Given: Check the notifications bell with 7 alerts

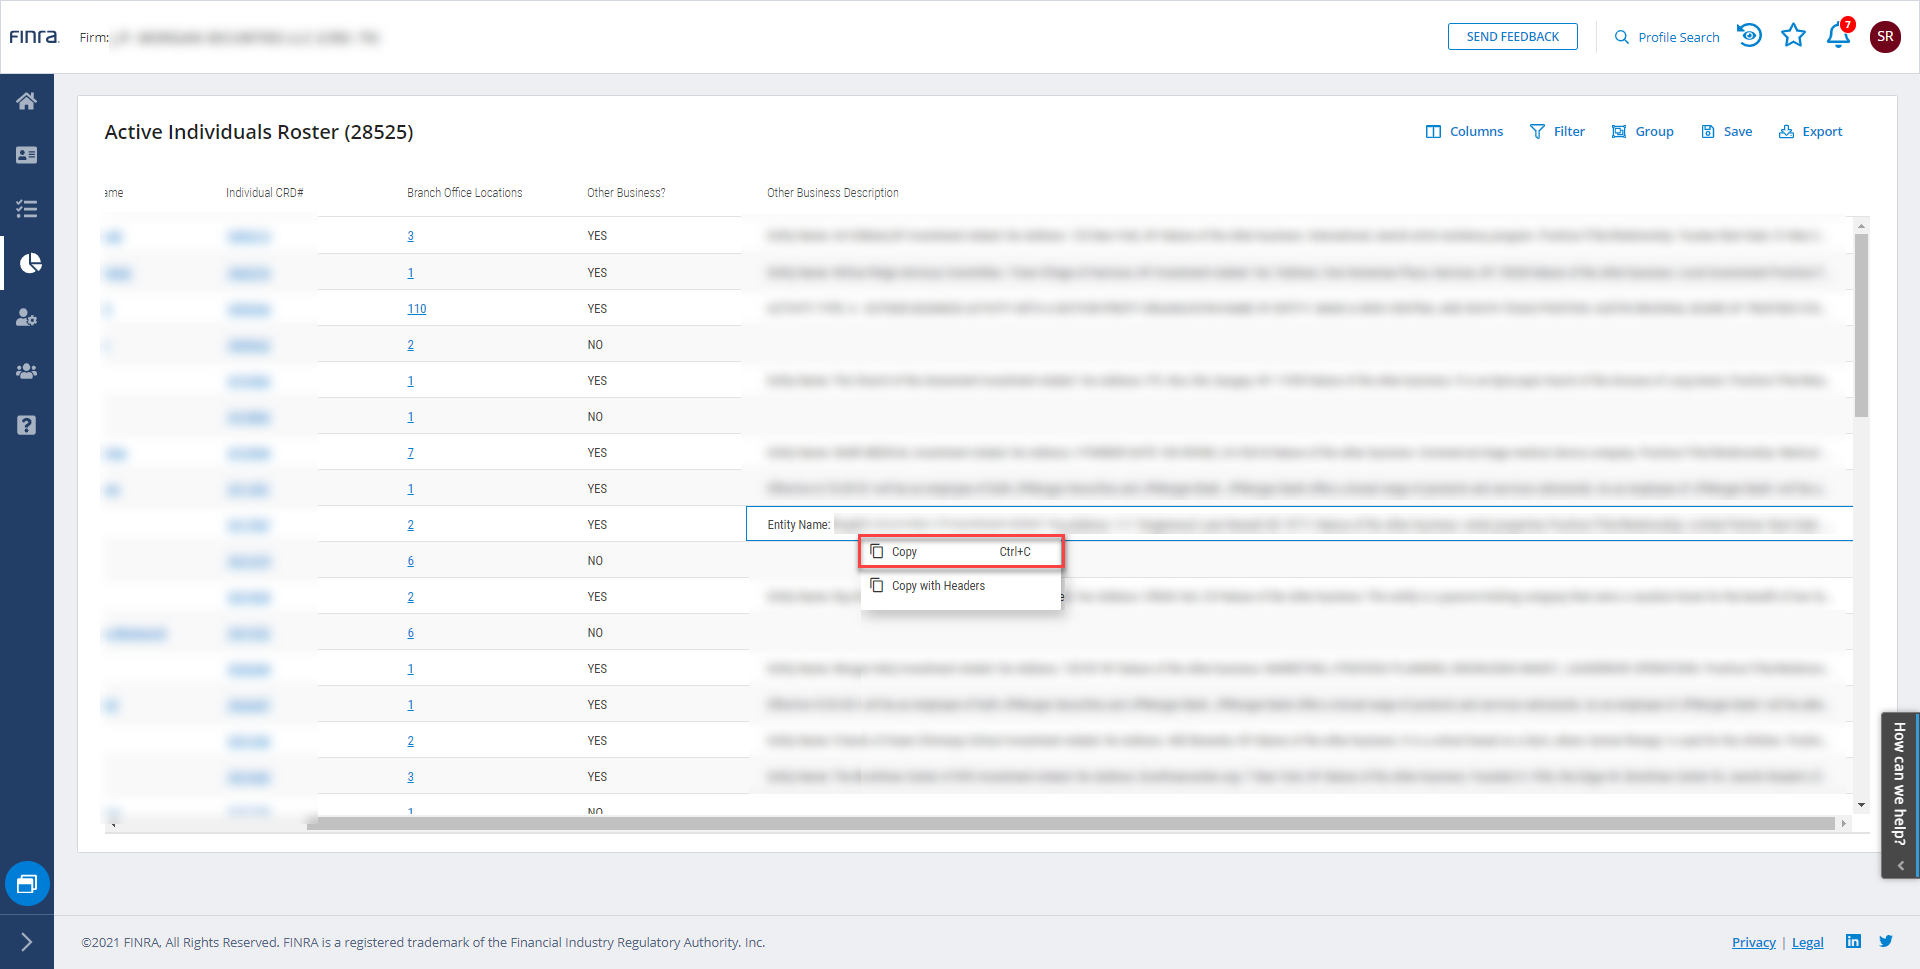Looking at the screenshot, I should click(1837, 36).
